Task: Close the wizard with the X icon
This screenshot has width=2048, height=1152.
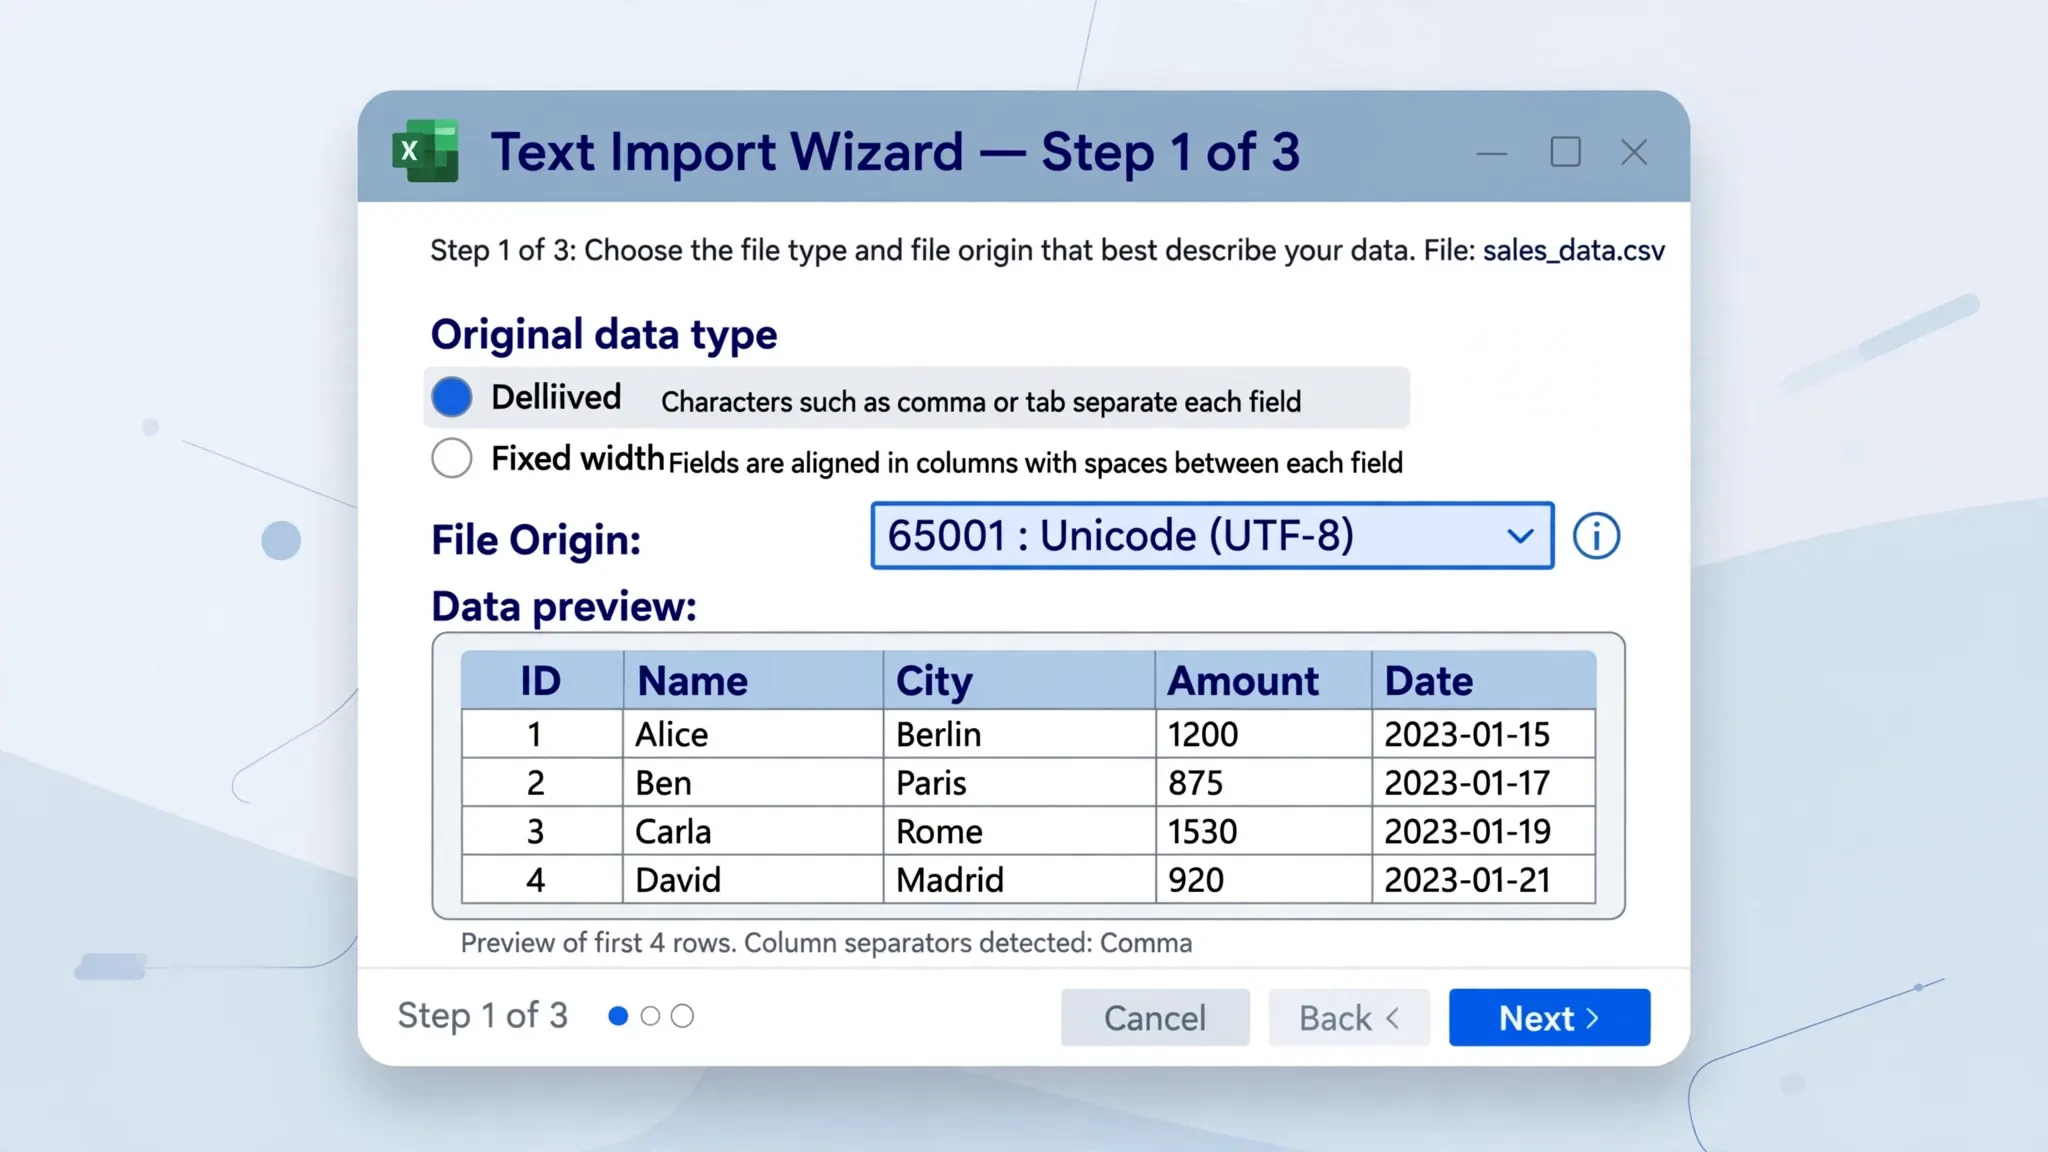Action: pos(1634,152)
